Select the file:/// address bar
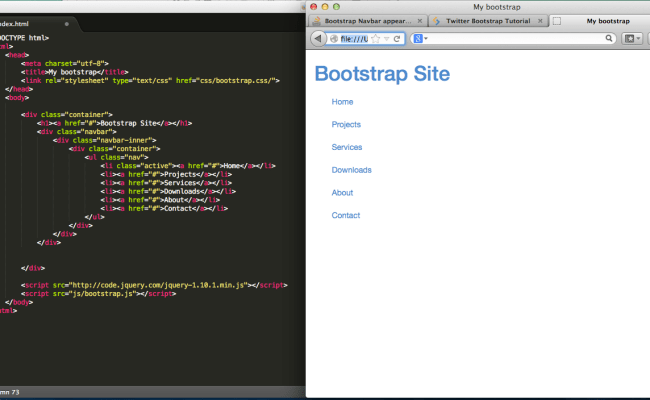This screenshot has height=400, width=650. (354, 39)
